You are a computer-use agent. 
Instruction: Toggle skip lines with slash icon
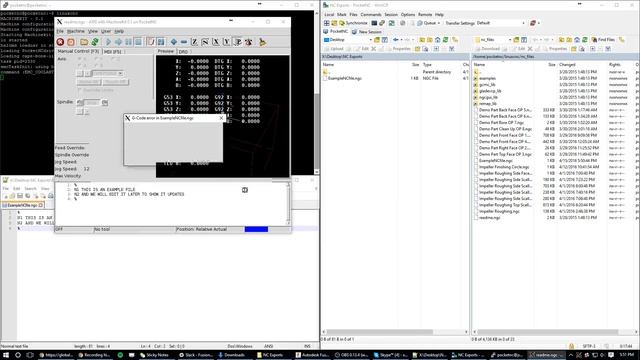click(151, 42)
